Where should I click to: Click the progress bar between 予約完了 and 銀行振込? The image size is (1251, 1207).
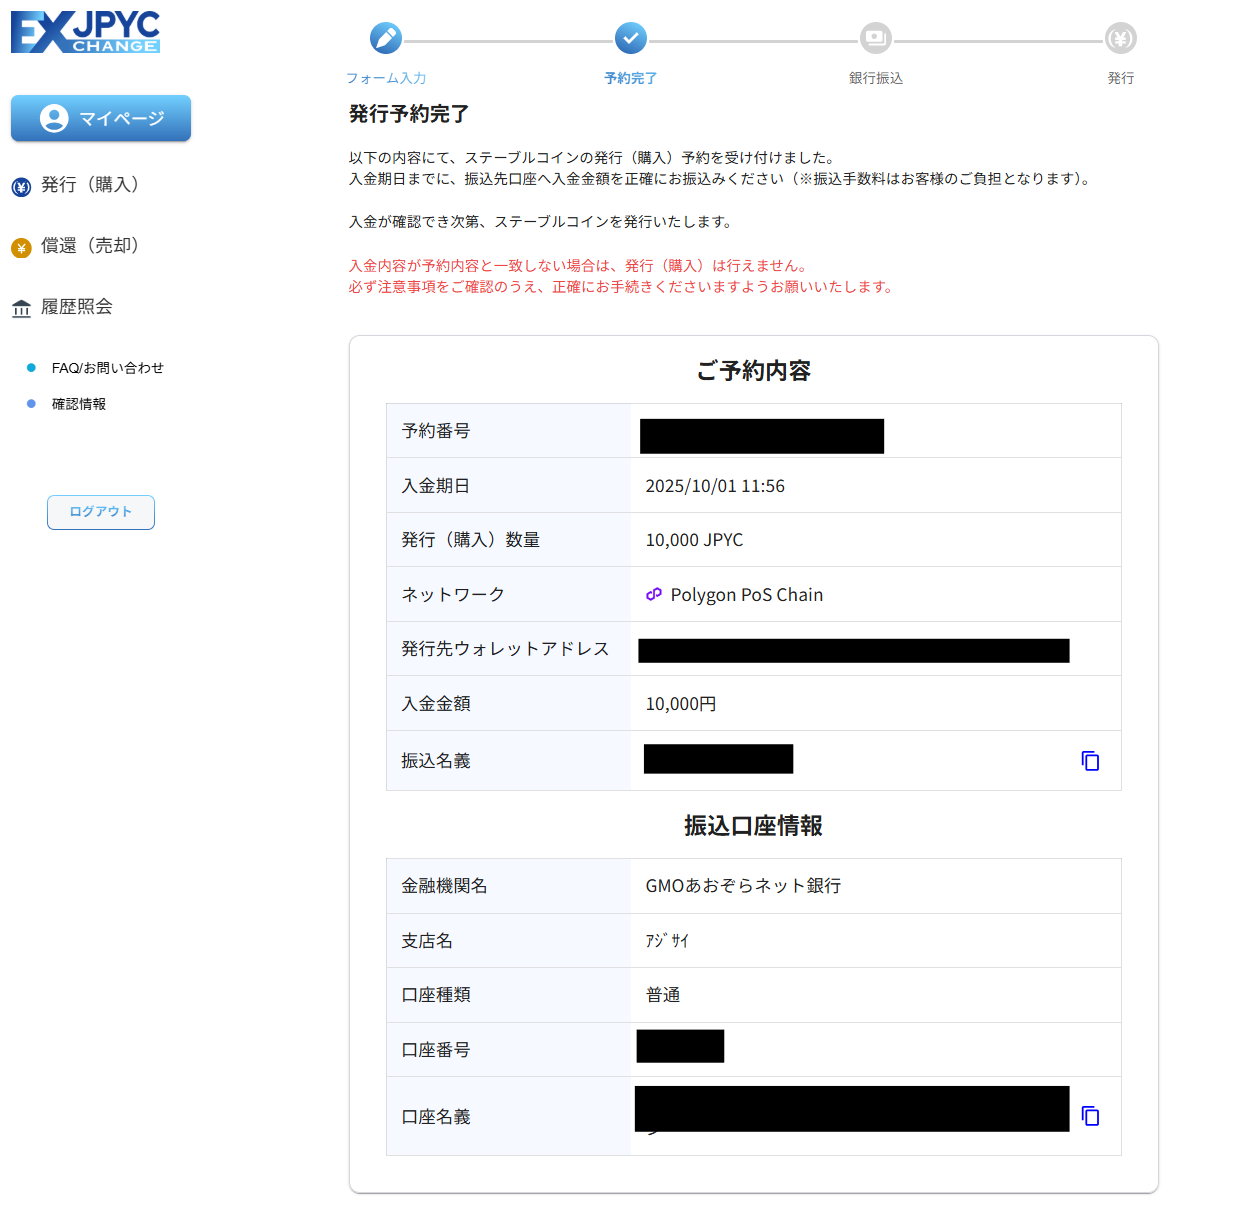753,38
